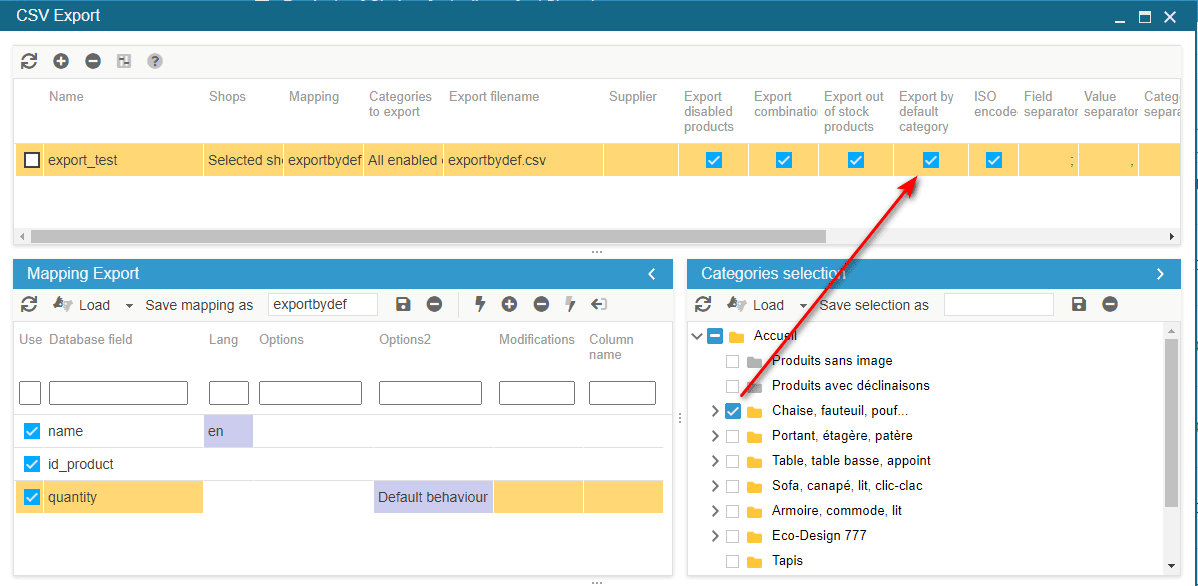The height and width of the screenshot is (586, 1198).
Task: Click the save icon in Categories selection toolbar
Action: click(1078, 304)
